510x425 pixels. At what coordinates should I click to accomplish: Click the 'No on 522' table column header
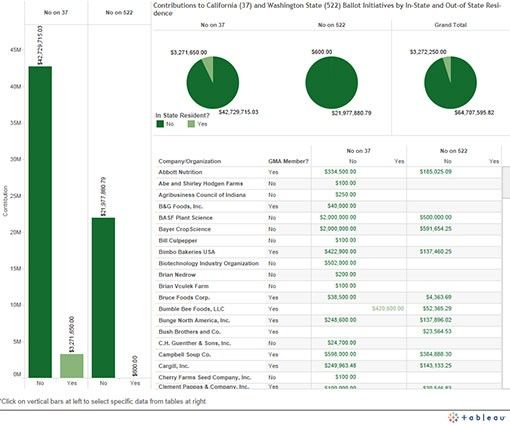pos(453,151)
